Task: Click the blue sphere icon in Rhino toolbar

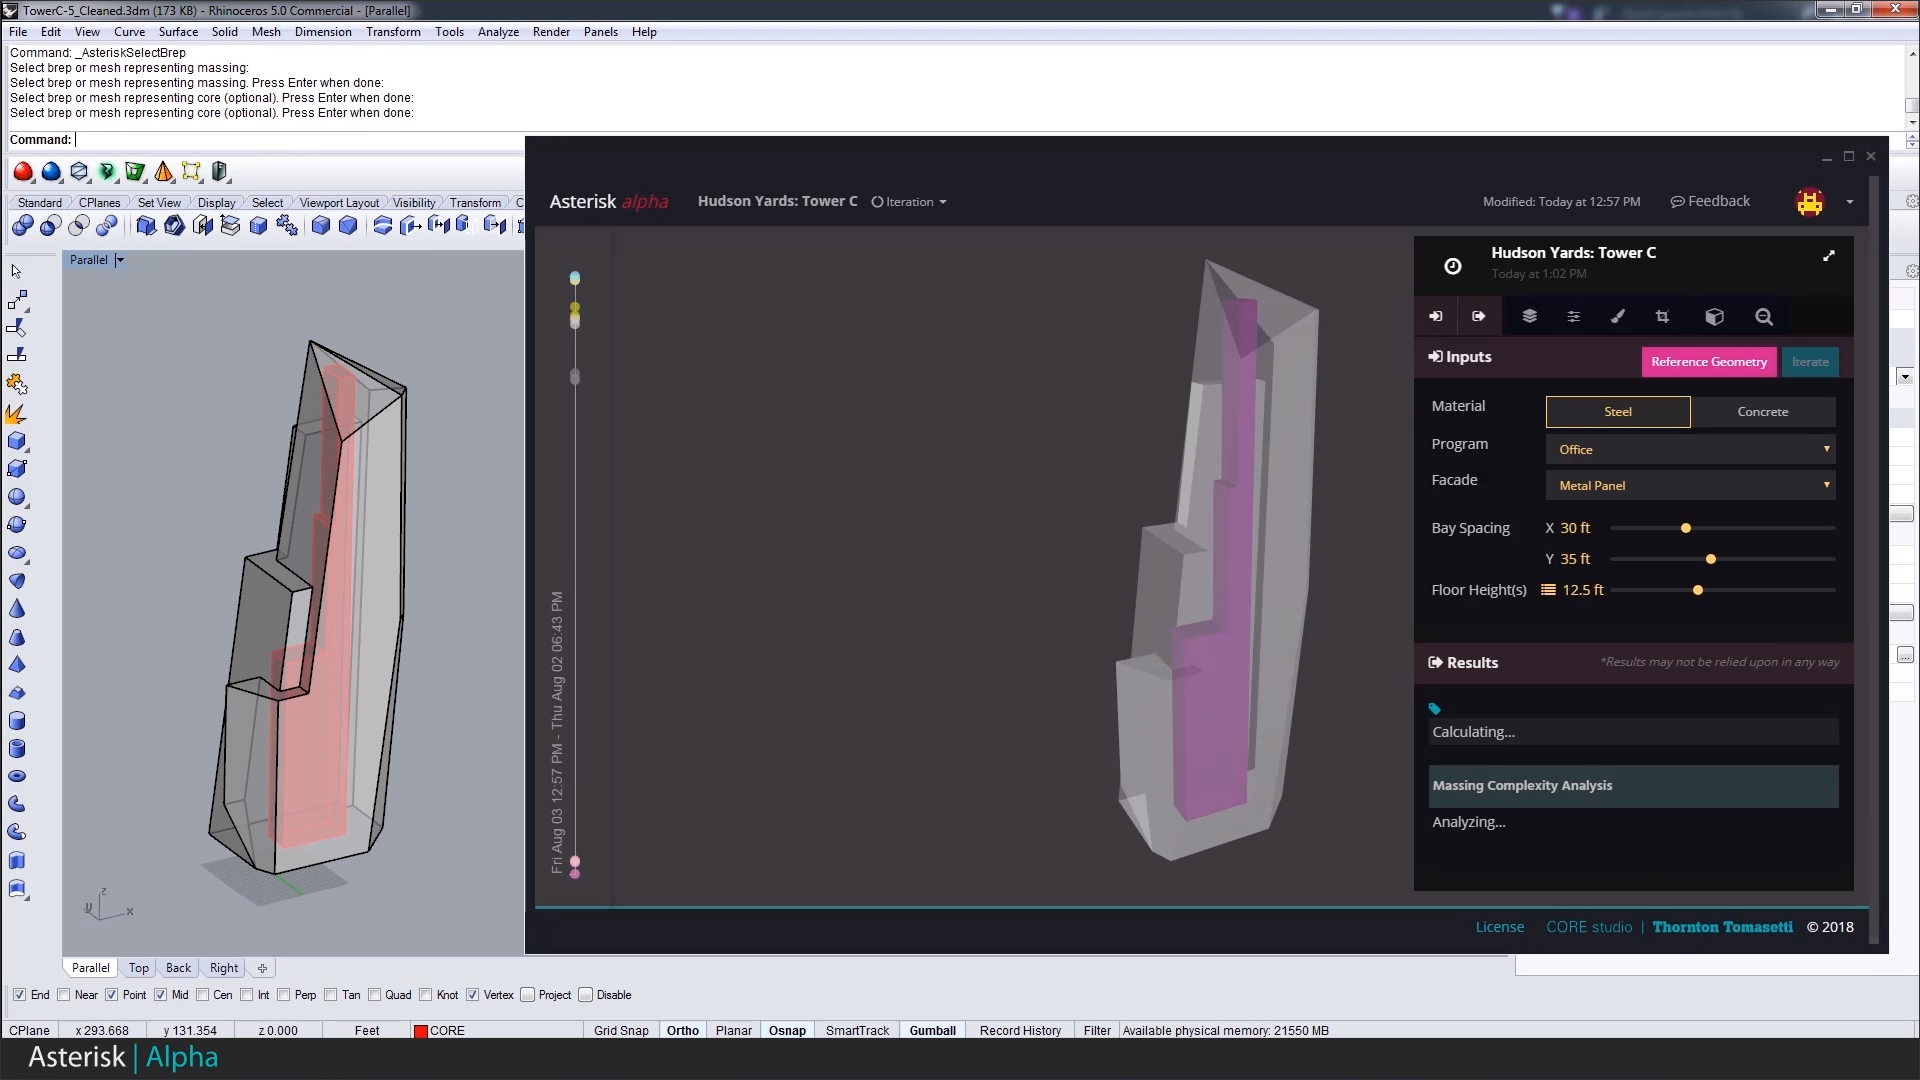Action: coord(51,172)
